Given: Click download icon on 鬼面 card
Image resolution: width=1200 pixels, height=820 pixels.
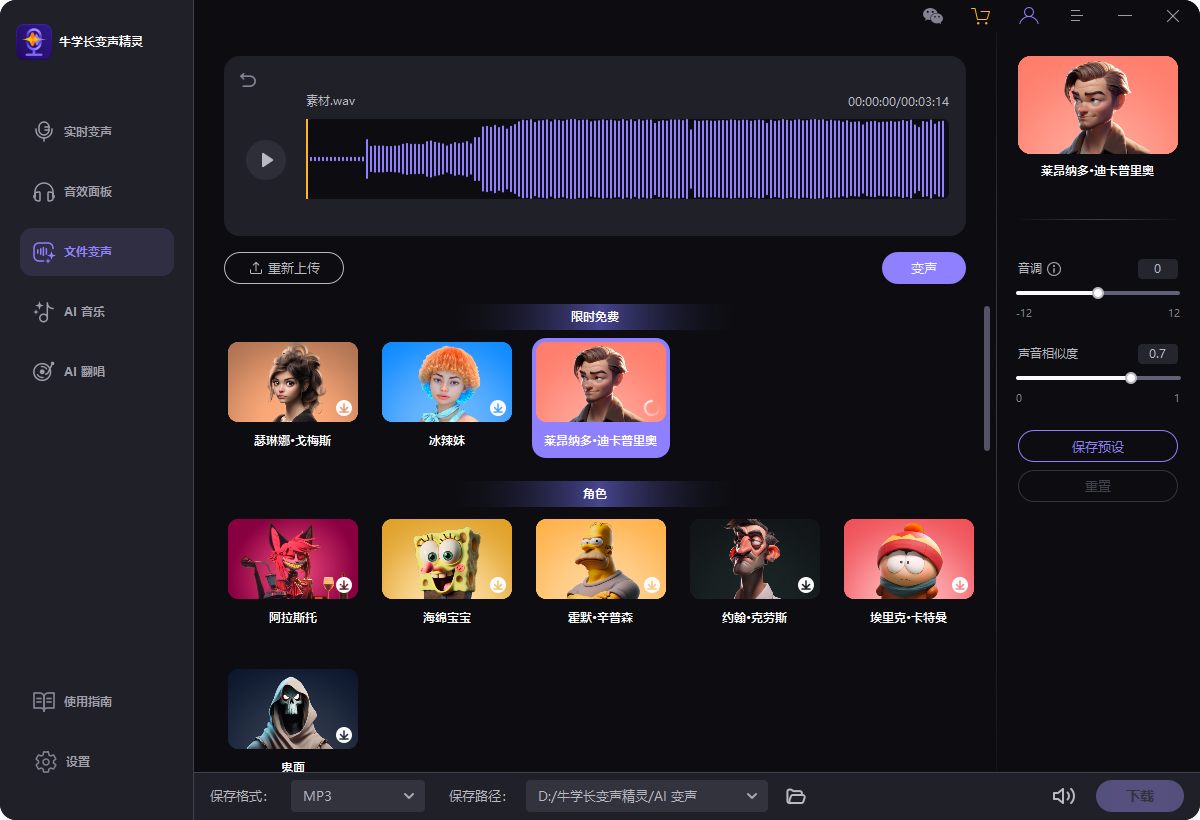Looking at the screenshot, I should pos(344,735).
